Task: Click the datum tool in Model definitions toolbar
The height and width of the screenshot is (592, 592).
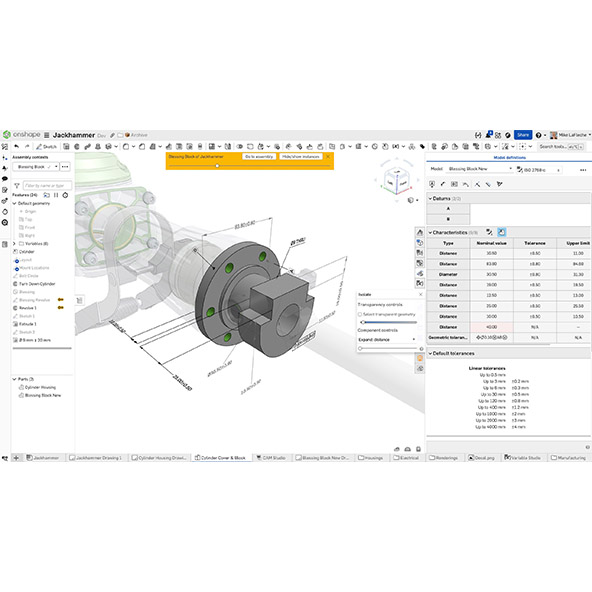Action: click(x=432, y=184)
